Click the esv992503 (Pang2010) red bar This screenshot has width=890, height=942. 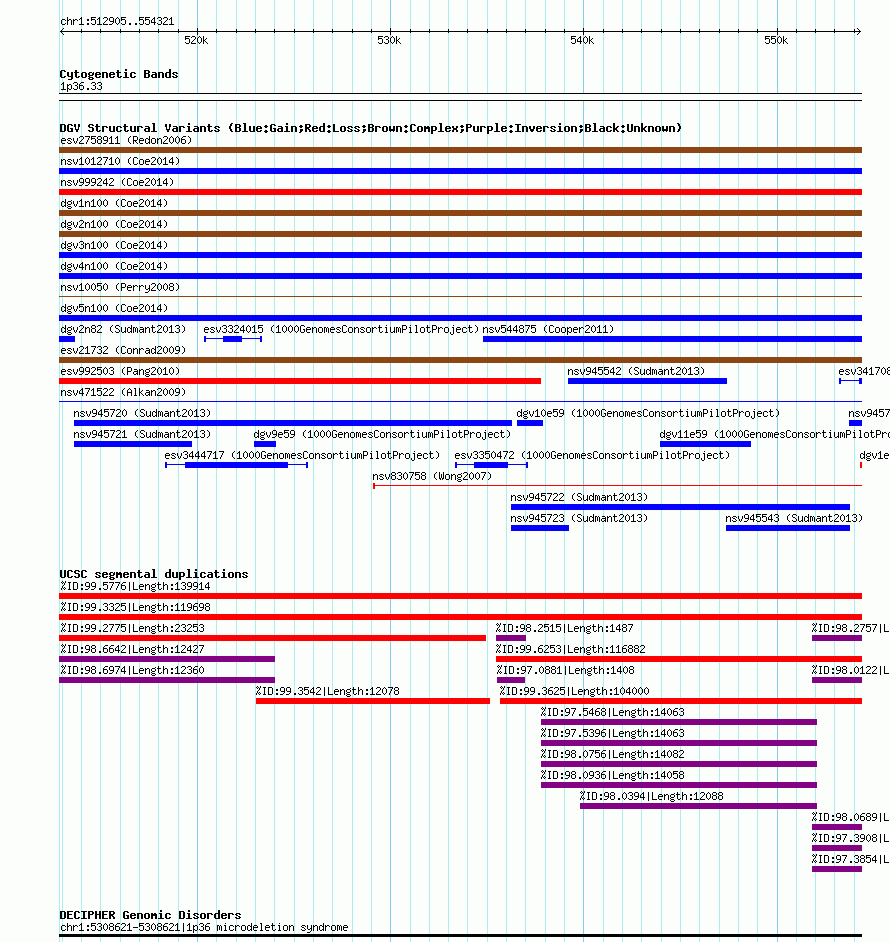point(300,381)
